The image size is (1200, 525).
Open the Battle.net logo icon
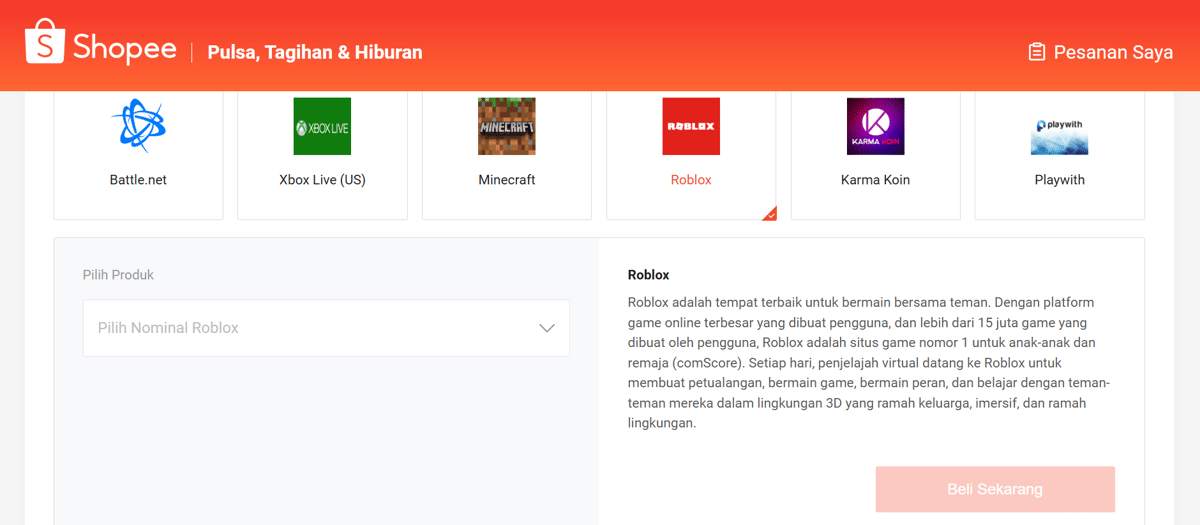pyautogui.click(x=138, y=126)
